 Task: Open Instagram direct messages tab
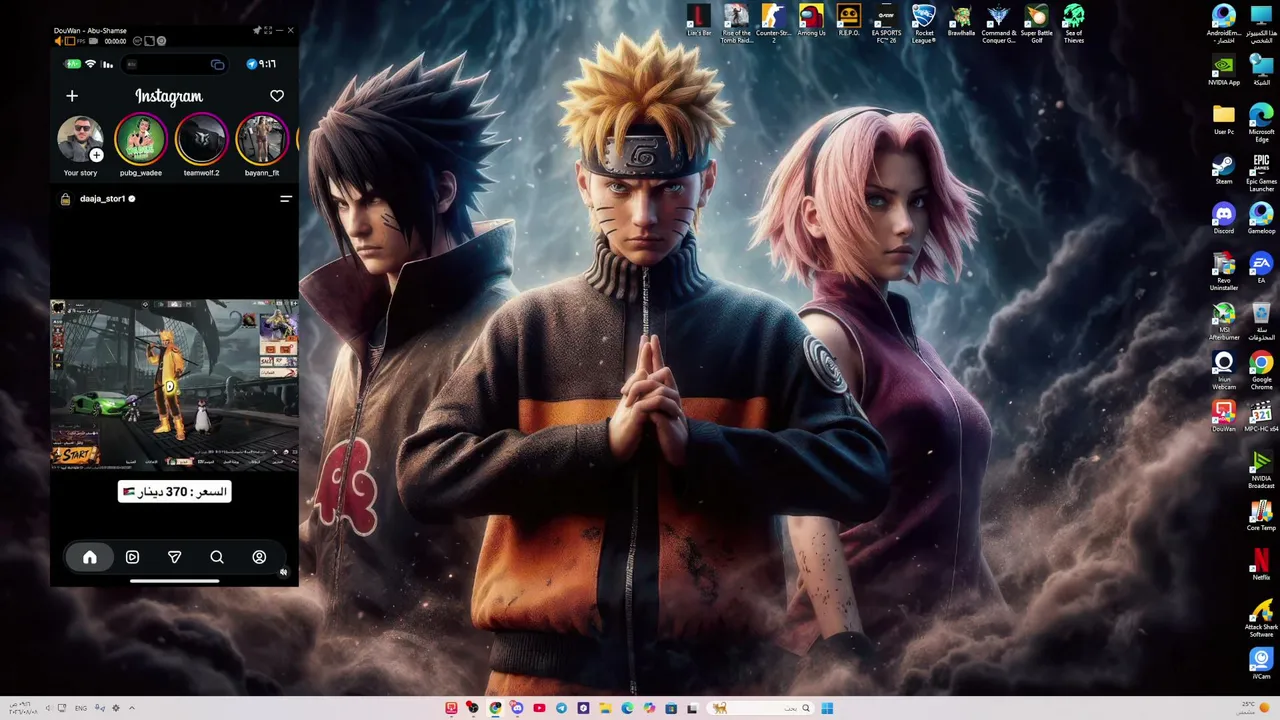pyautogui.click(x=174, y=557)
